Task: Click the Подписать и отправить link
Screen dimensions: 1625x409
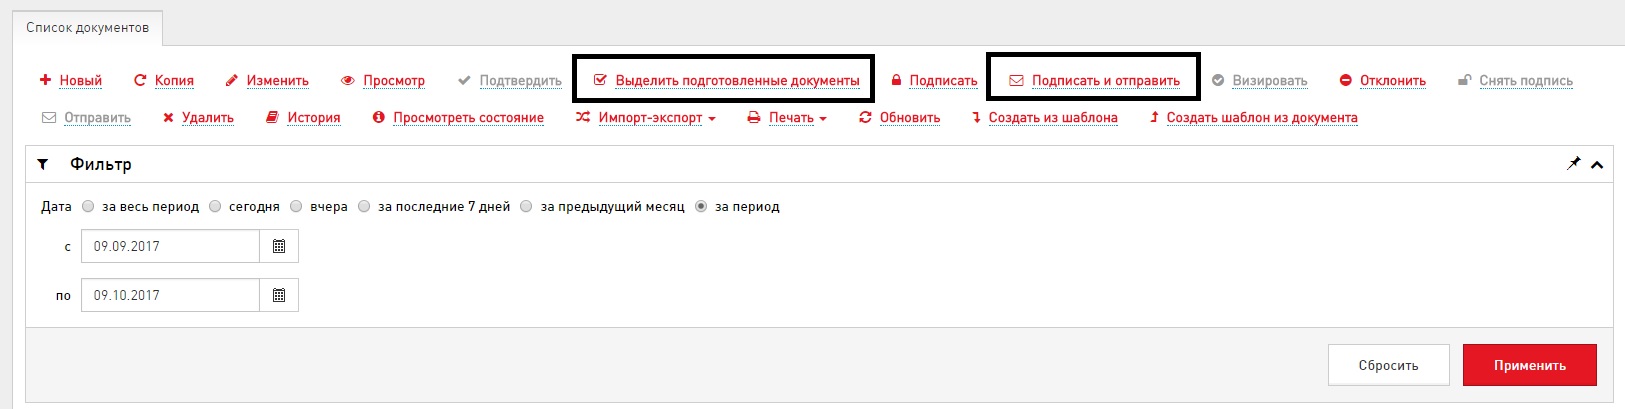Action: (x=1106, y=80)
